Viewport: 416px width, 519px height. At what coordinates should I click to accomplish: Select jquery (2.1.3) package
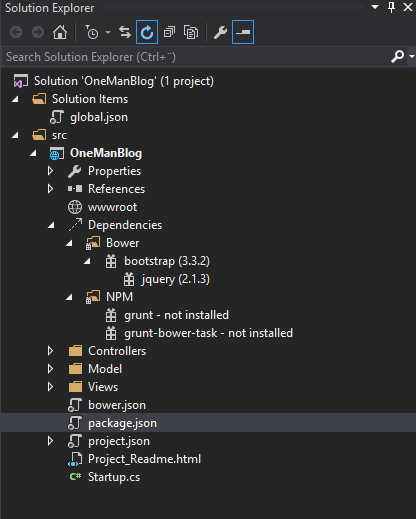pyautogui.click(x=175, y=279)
